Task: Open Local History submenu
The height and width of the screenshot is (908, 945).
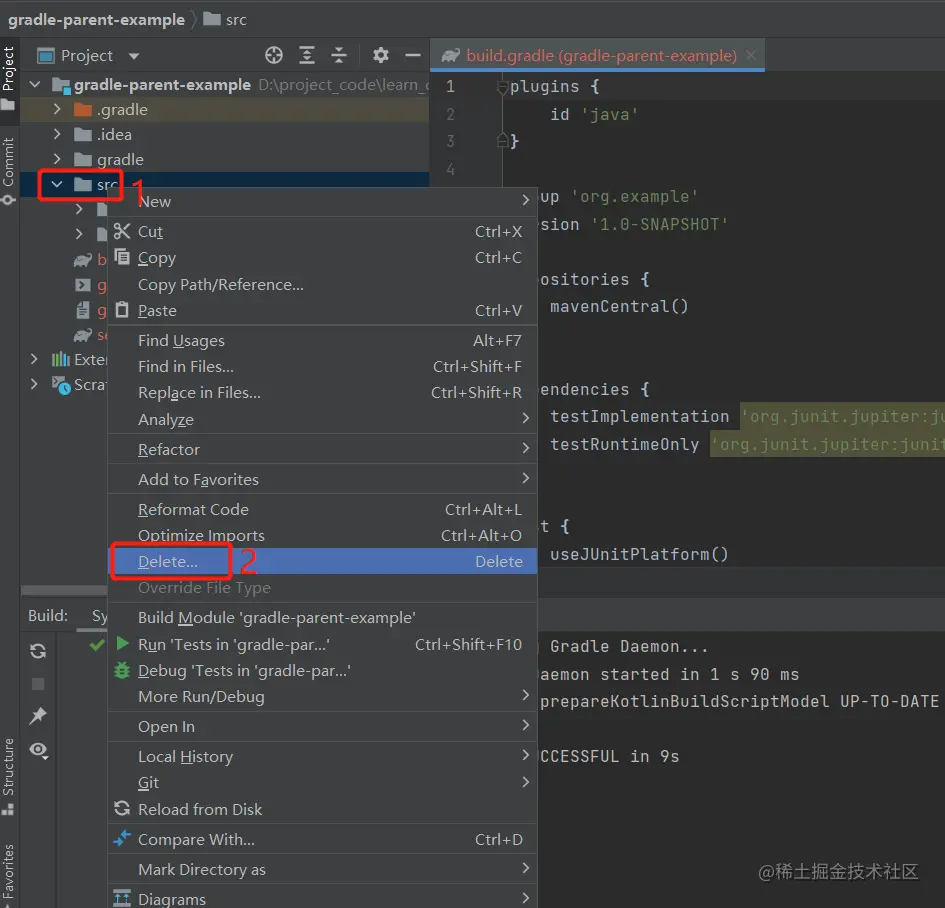Action: 322,757
